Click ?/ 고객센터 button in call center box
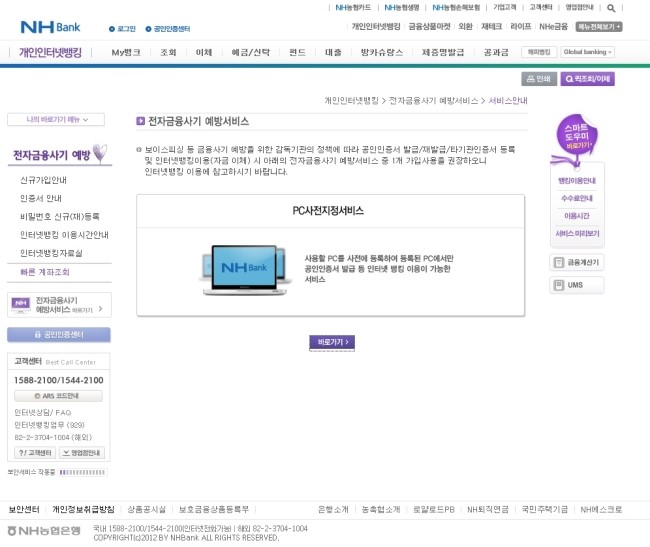The image size is (650, 547). point(35,453)
